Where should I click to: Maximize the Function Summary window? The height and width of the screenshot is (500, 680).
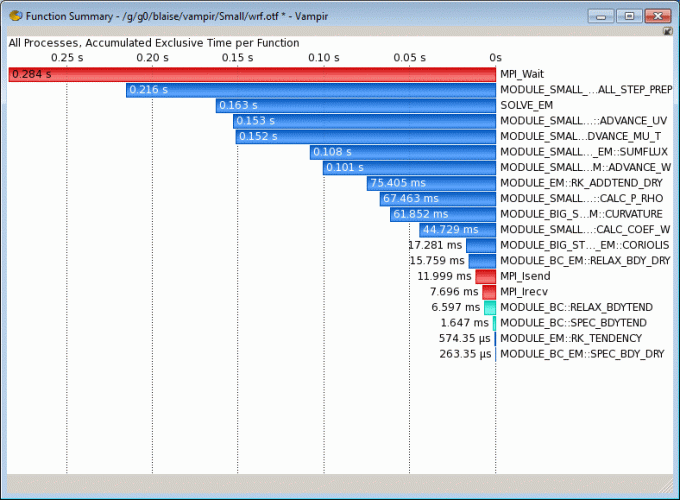(629, 16)
